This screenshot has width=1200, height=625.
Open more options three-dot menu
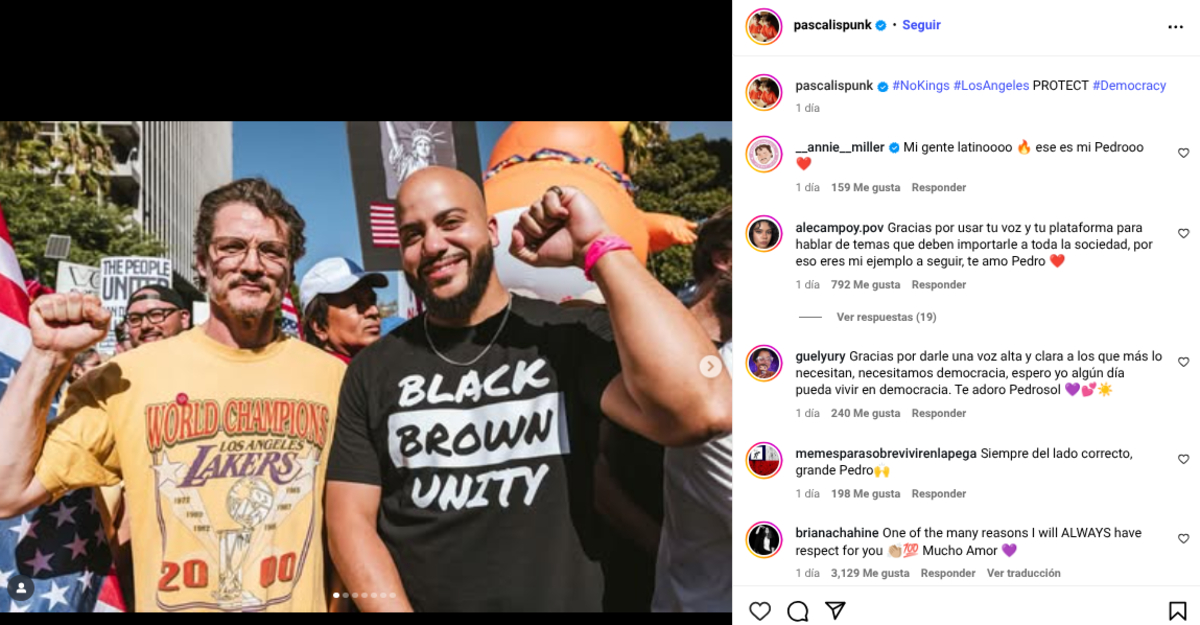1176,27
